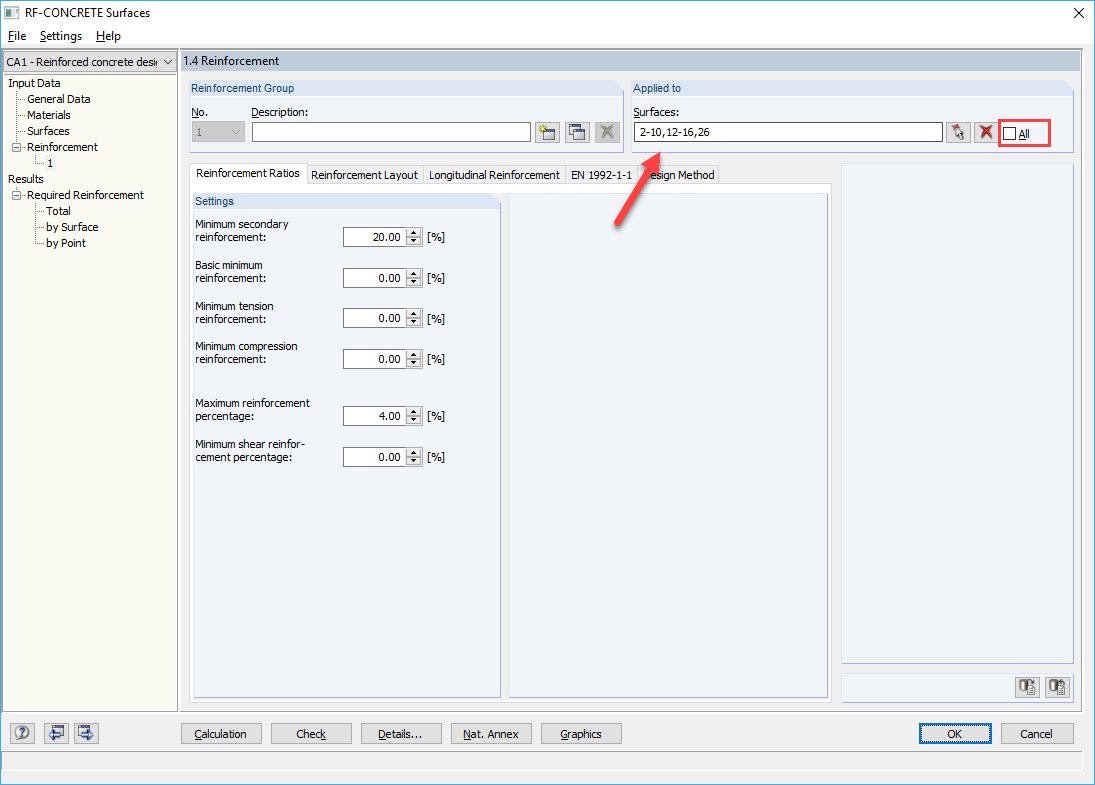Decrease minimum tension reinforcement value
Image resolution: width=1095 pixels, height=785 pixels.
[414, 323]
